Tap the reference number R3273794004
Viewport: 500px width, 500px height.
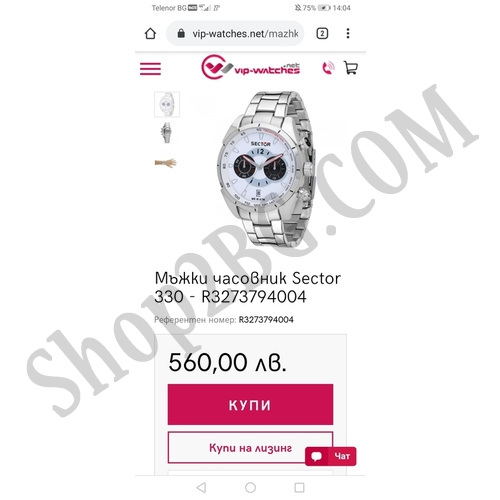pyautogui.click(x=266, y=320)
